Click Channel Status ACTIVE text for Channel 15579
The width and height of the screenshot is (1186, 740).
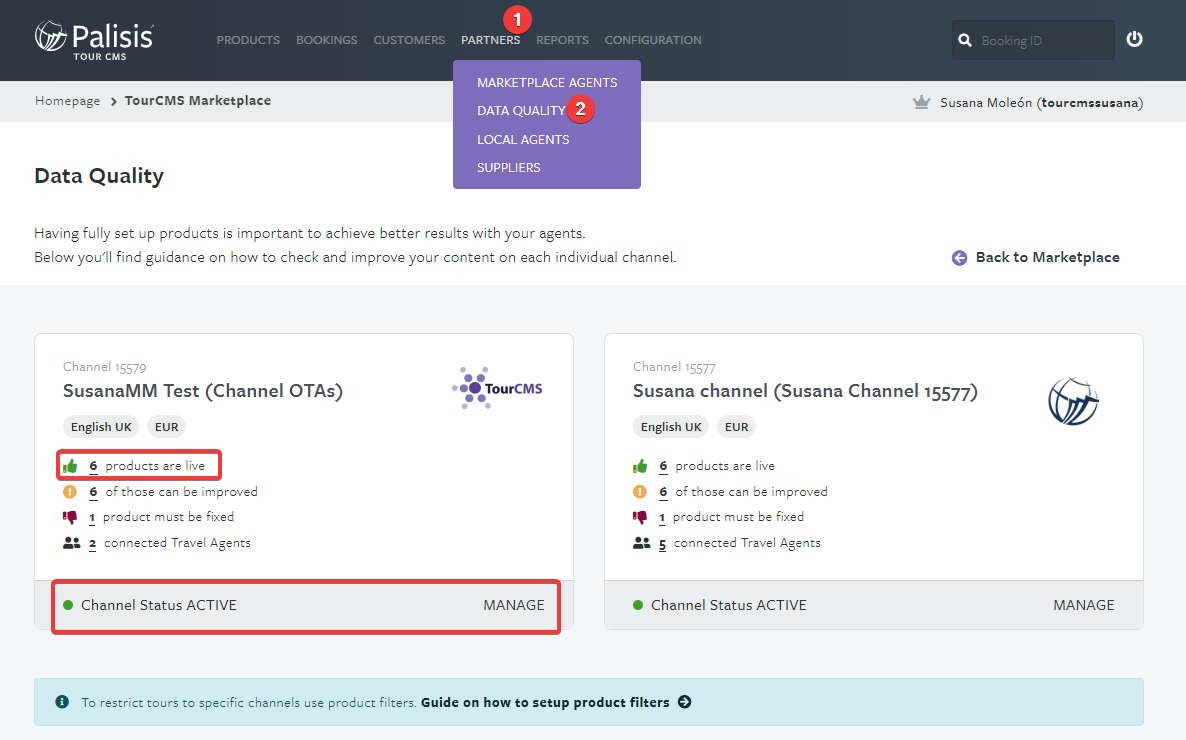pos(159,605)
